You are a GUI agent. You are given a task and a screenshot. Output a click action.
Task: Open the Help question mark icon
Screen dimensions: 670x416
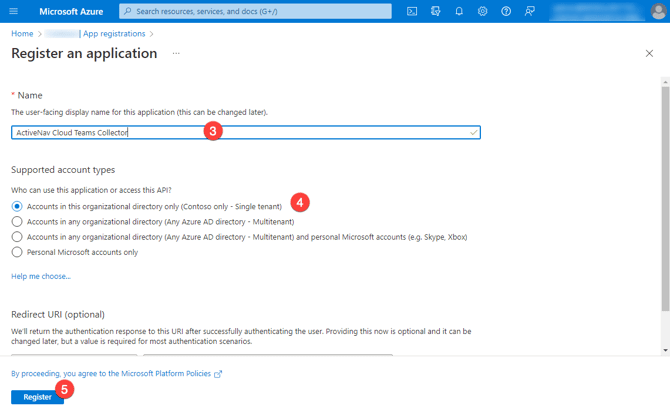pos(506,12)
